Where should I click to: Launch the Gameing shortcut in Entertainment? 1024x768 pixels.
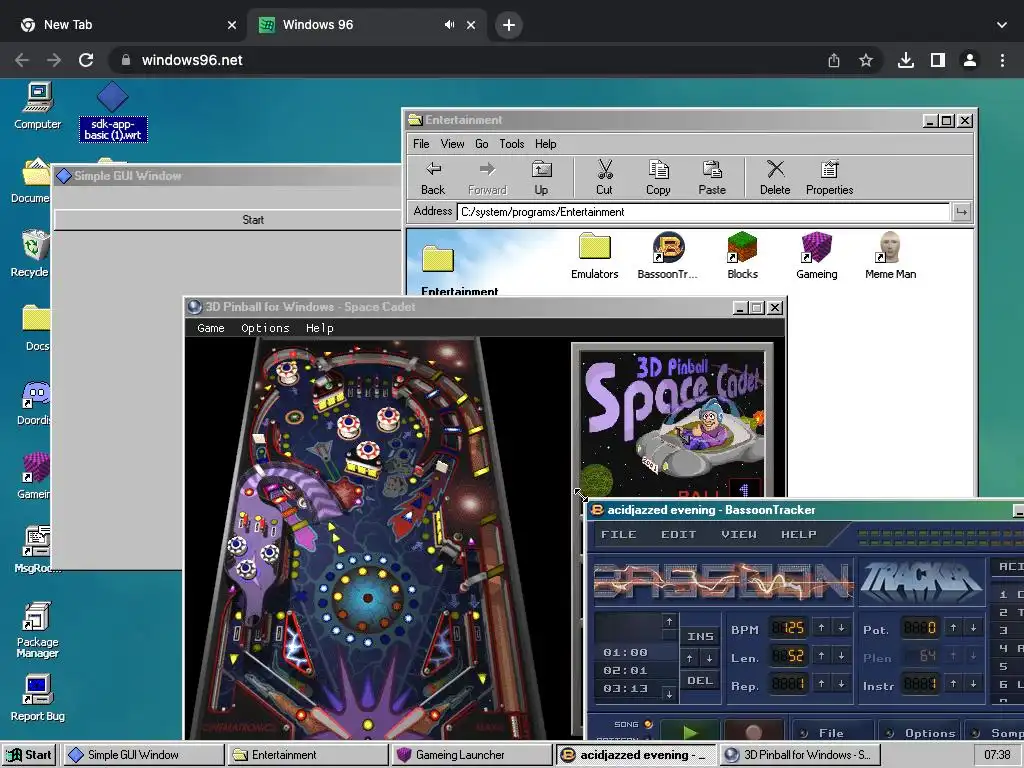pyautogui.click(x=816, y=256)
